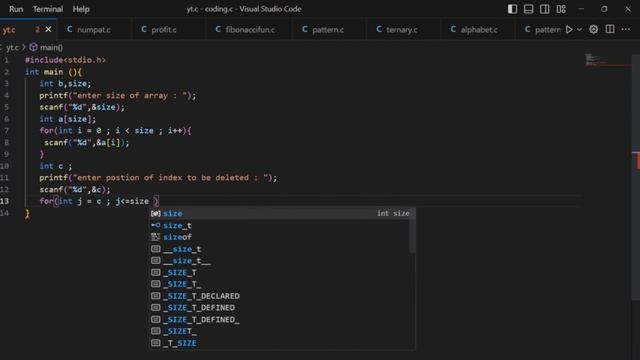Click the 'scanf("%d",&a[i]);' line
This screenshot has height=360, width=640.
tap(87, 142)
